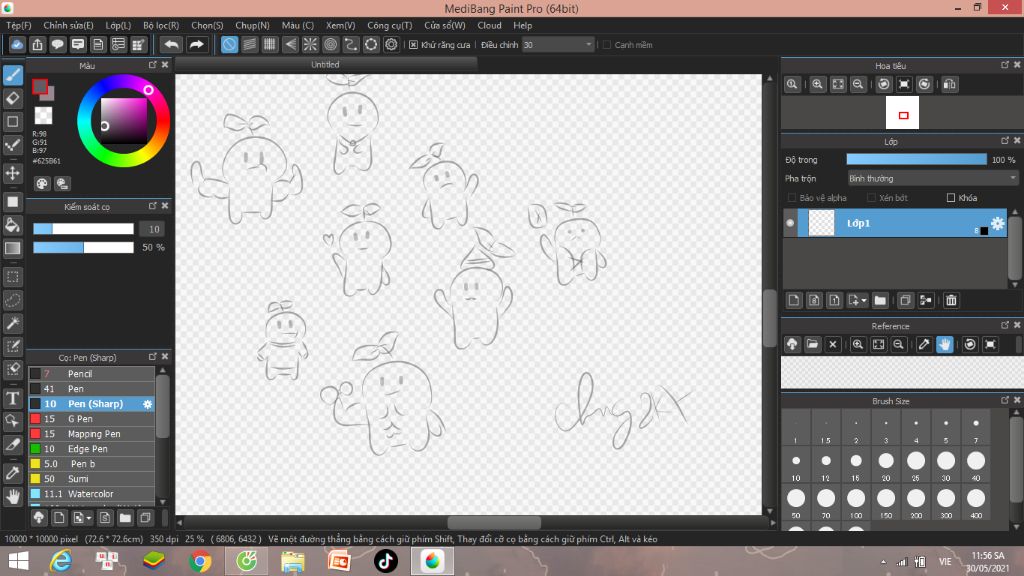This screenshot has height=576, width=1024.
Task: Select the G Pen brush
Action: point(91,419)
